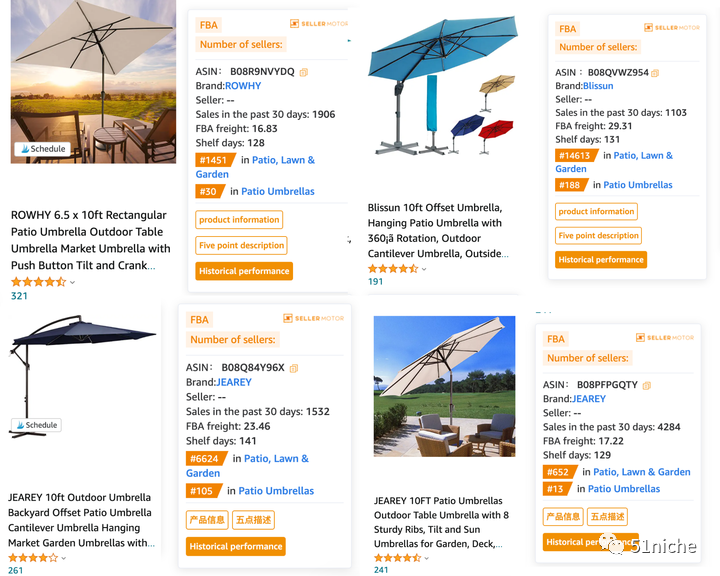
Task: Copy ASIN B08R9NVYDQ using the copy icon
Action: point(304,72)
